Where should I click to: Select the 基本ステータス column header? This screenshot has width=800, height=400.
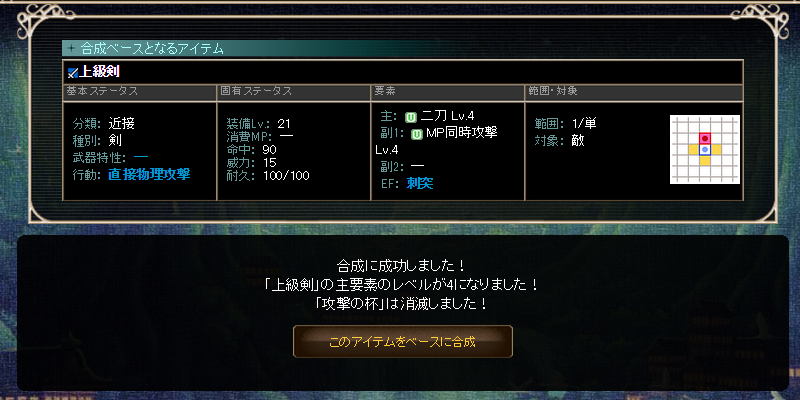(x=139, y=93)
